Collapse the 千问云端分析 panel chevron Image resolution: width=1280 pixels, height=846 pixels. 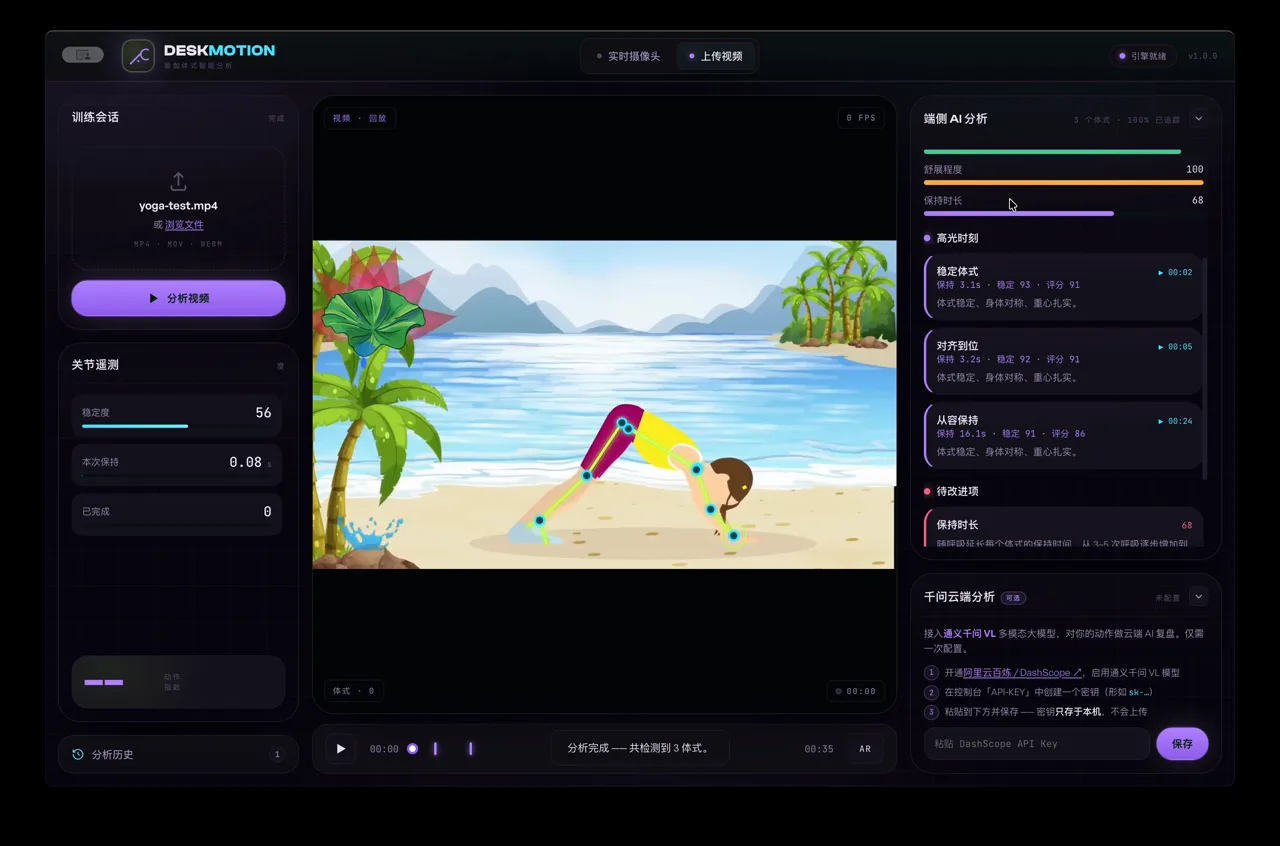click(1199, 597)
